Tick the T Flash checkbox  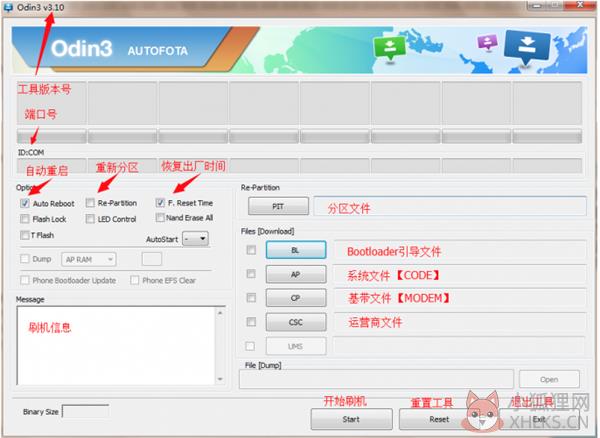click(x=25, y=235)
